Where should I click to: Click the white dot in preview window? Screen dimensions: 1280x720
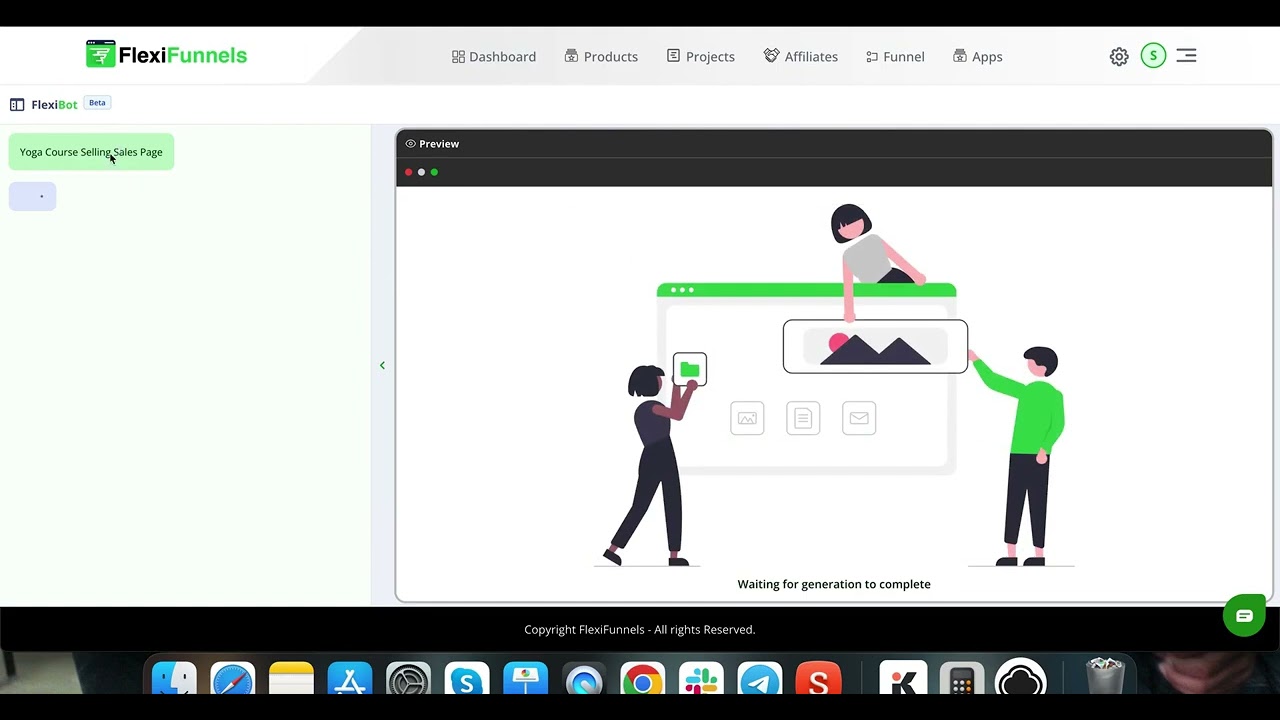click(421, 172)
